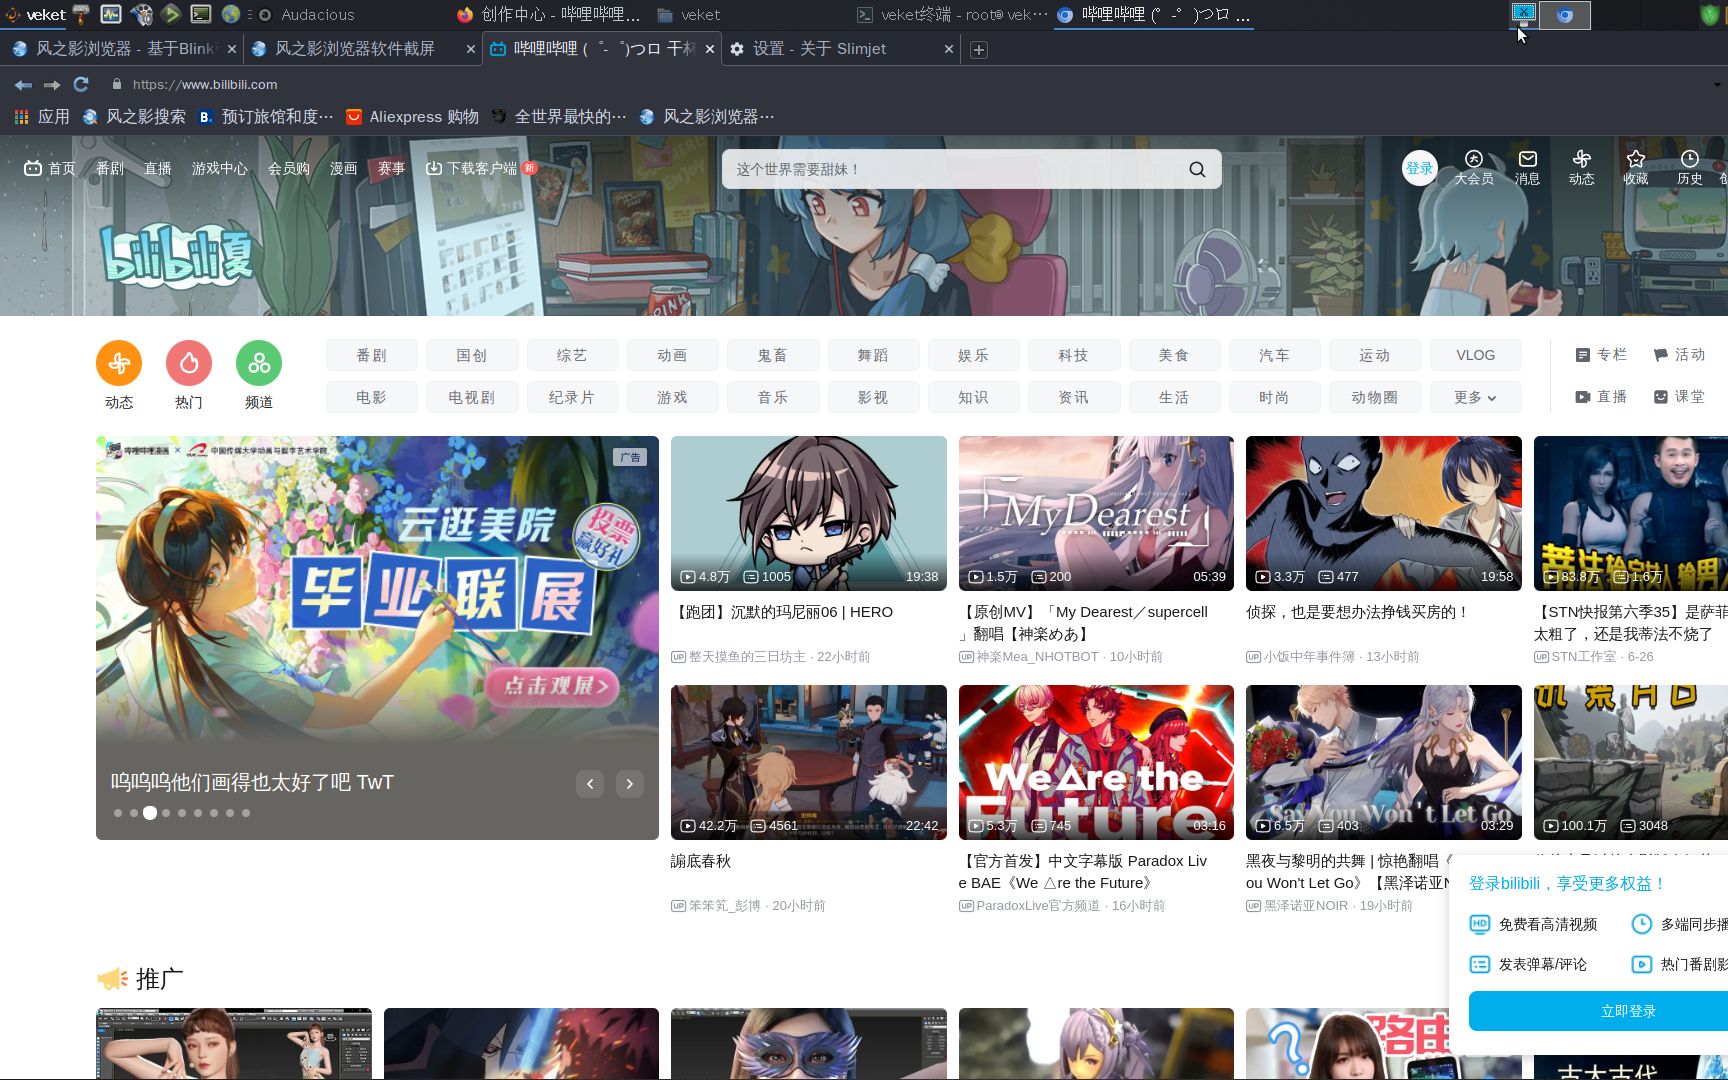Open the veket menu
Image resolution: width=1728 pixels, height=1080 pixels.
36,15
